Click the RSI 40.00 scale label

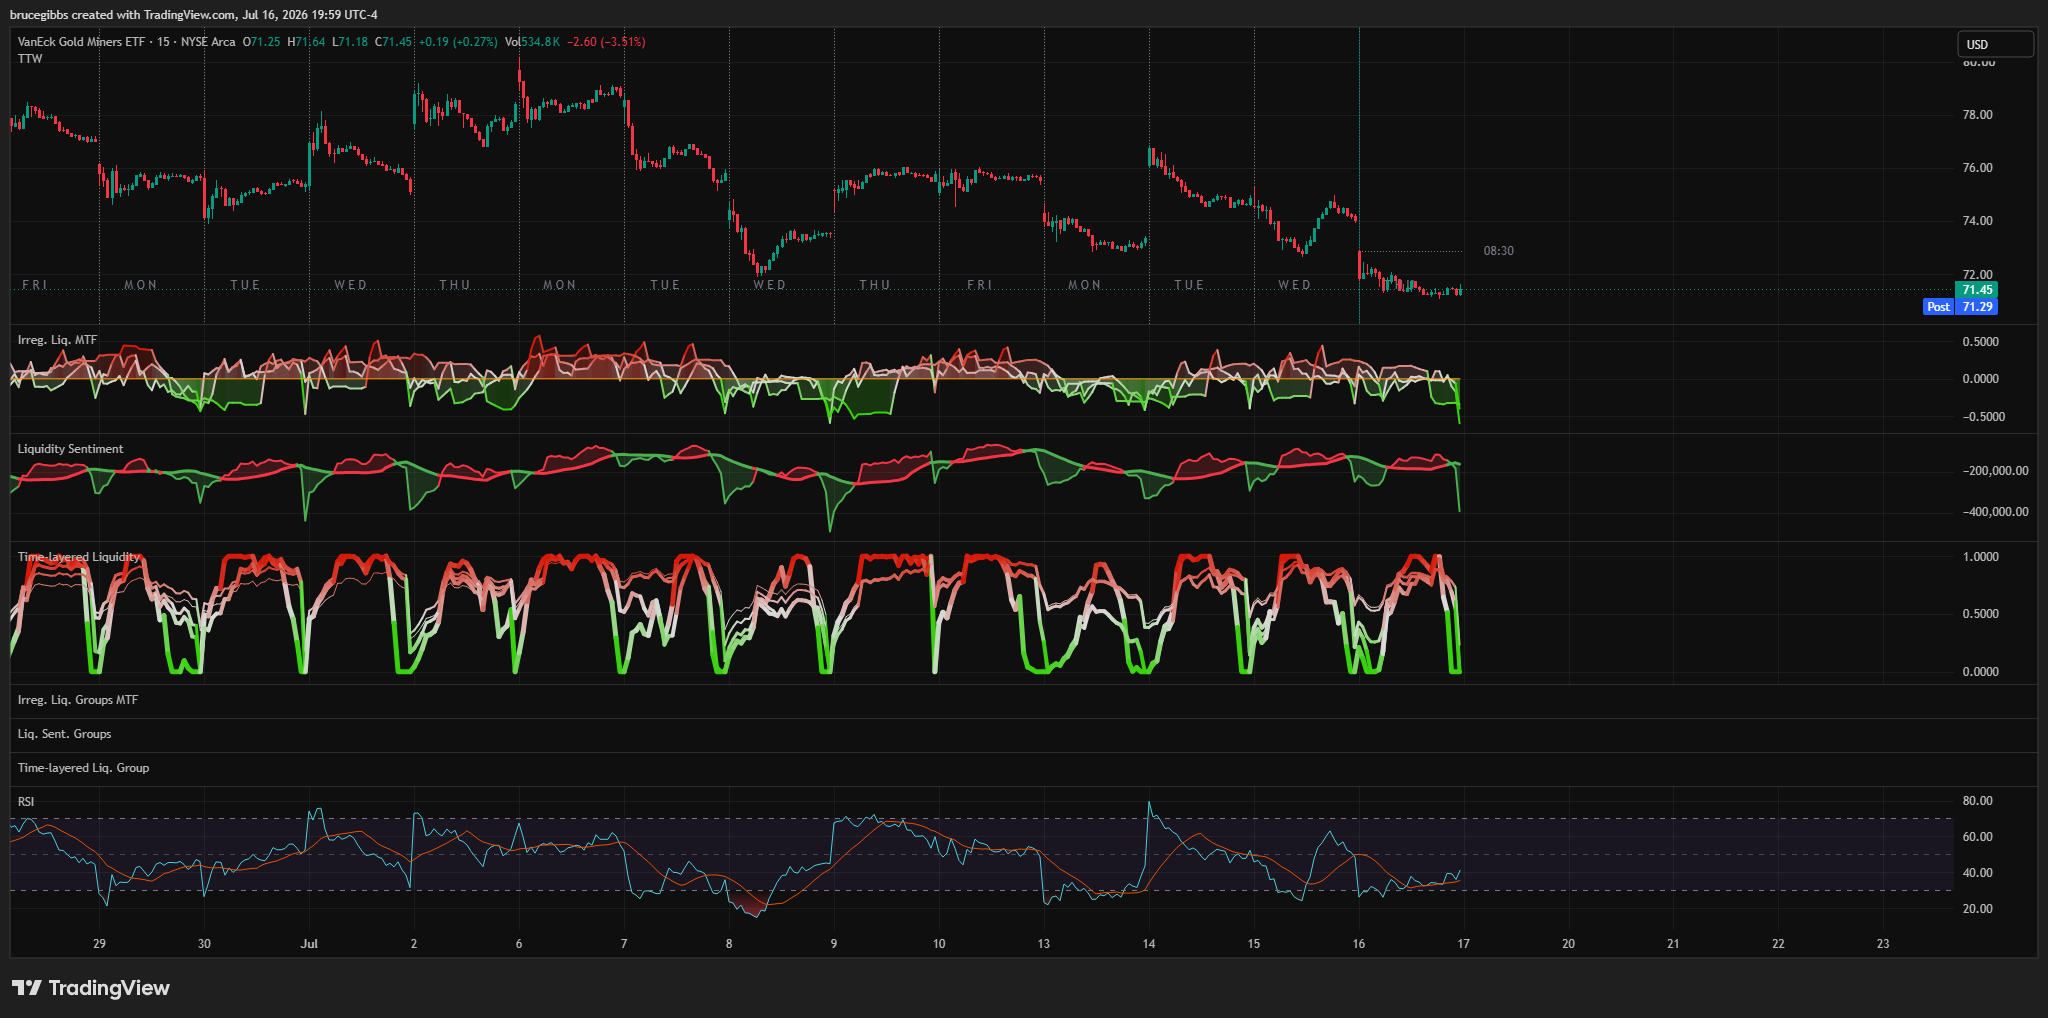point(1978,873)
